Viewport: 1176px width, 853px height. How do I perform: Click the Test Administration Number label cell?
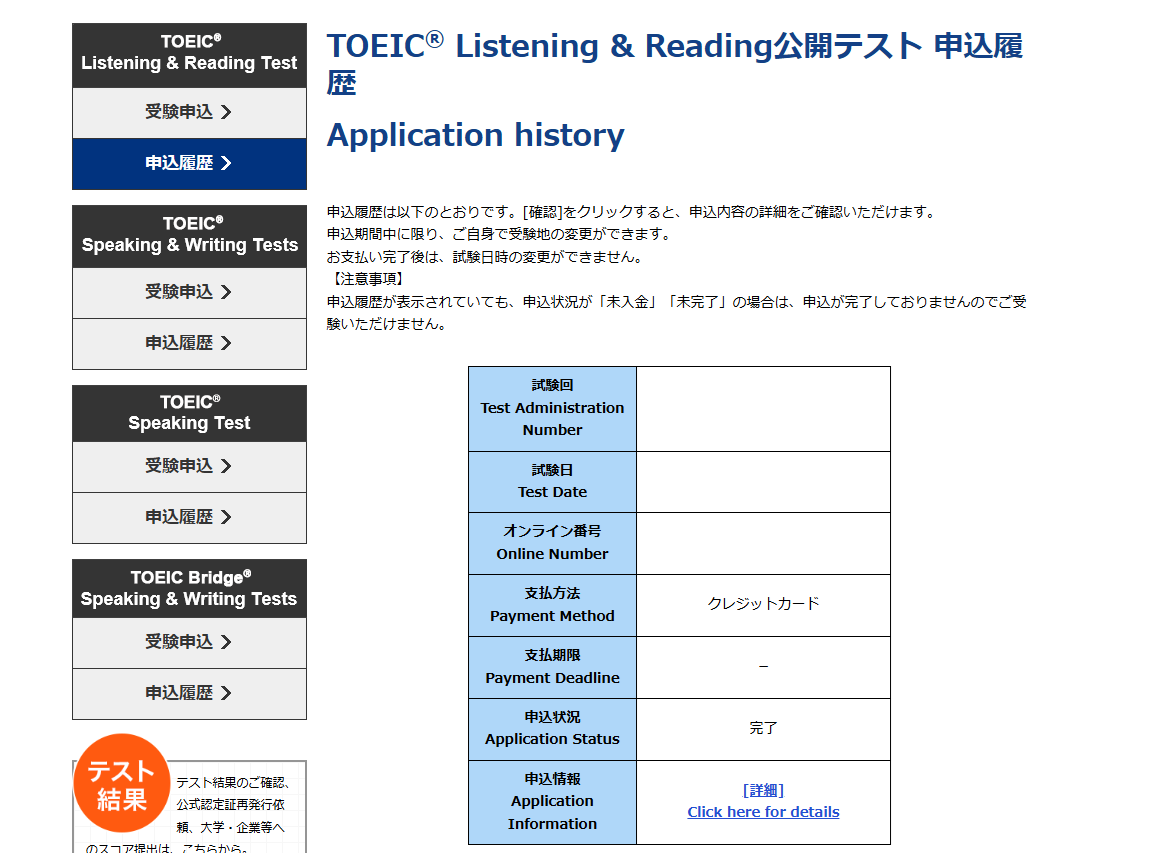pyautogui.click(x=552, y=409)
